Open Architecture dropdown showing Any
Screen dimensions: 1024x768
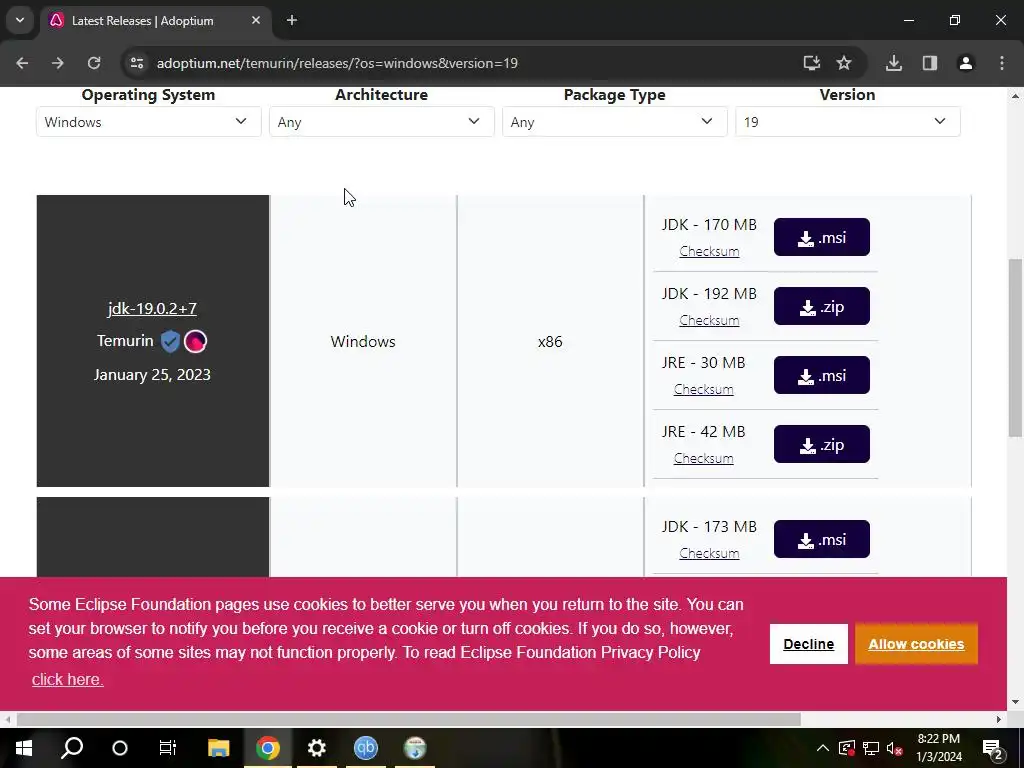coord(381,121)
